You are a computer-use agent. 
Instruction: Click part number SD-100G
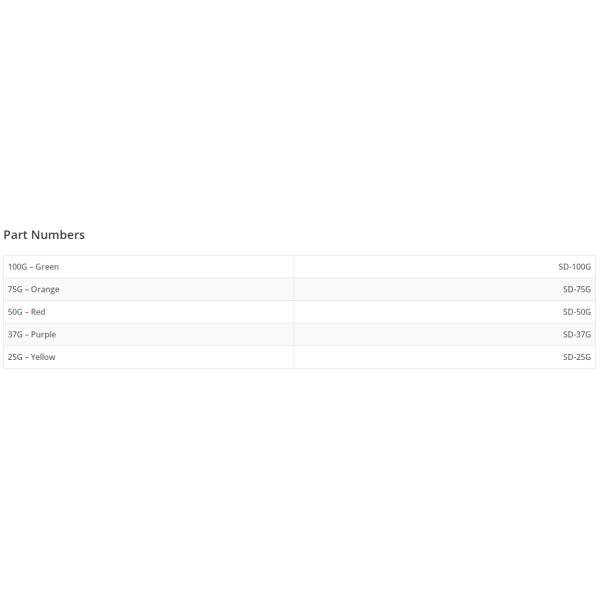[574, 267]
